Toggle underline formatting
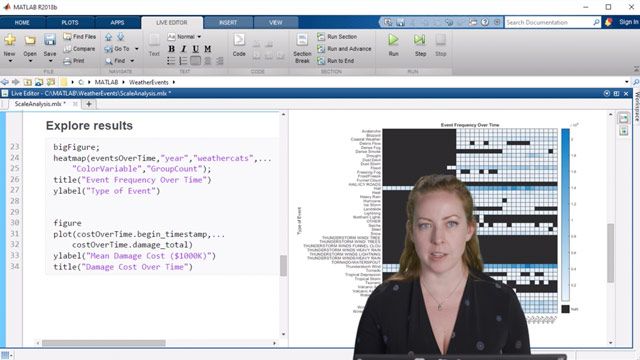The width and height of the screenshot is (640, 360). 196,49
